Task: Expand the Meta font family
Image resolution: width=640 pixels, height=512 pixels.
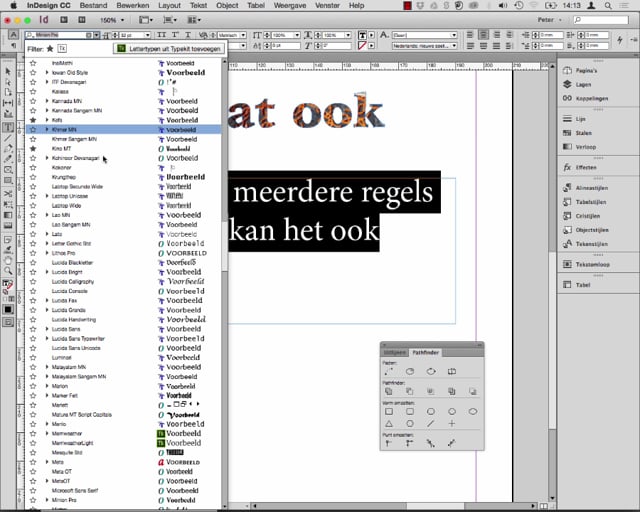Action: click(47, 462)
